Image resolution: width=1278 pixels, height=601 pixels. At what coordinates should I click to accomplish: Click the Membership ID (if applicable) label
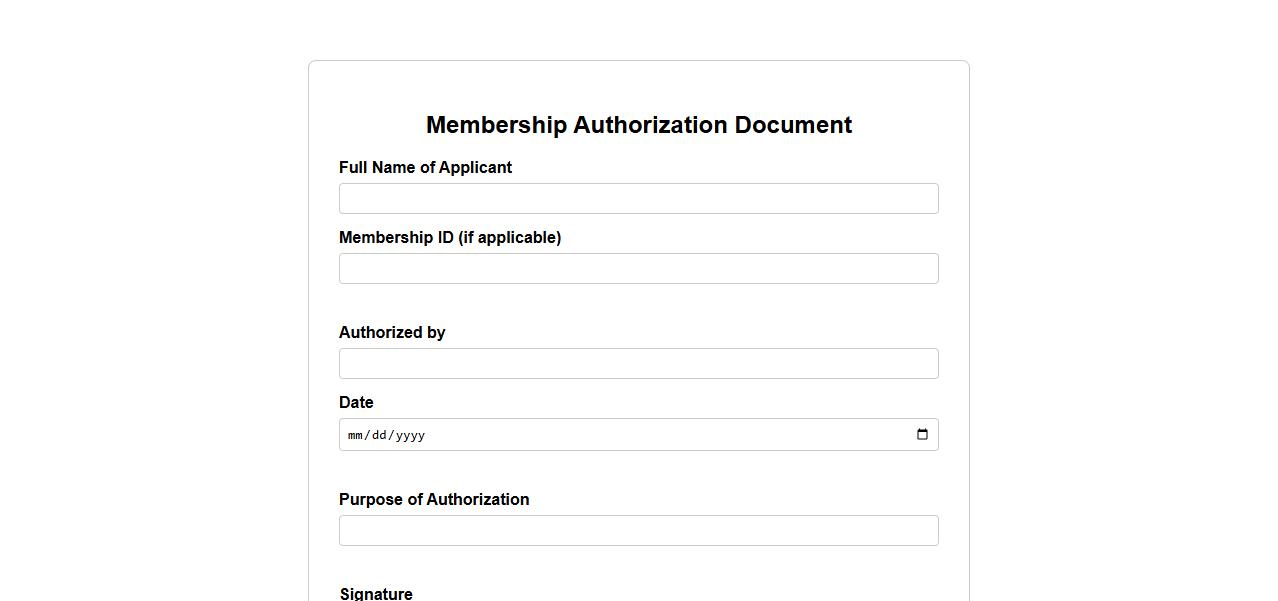click(450, 237)
